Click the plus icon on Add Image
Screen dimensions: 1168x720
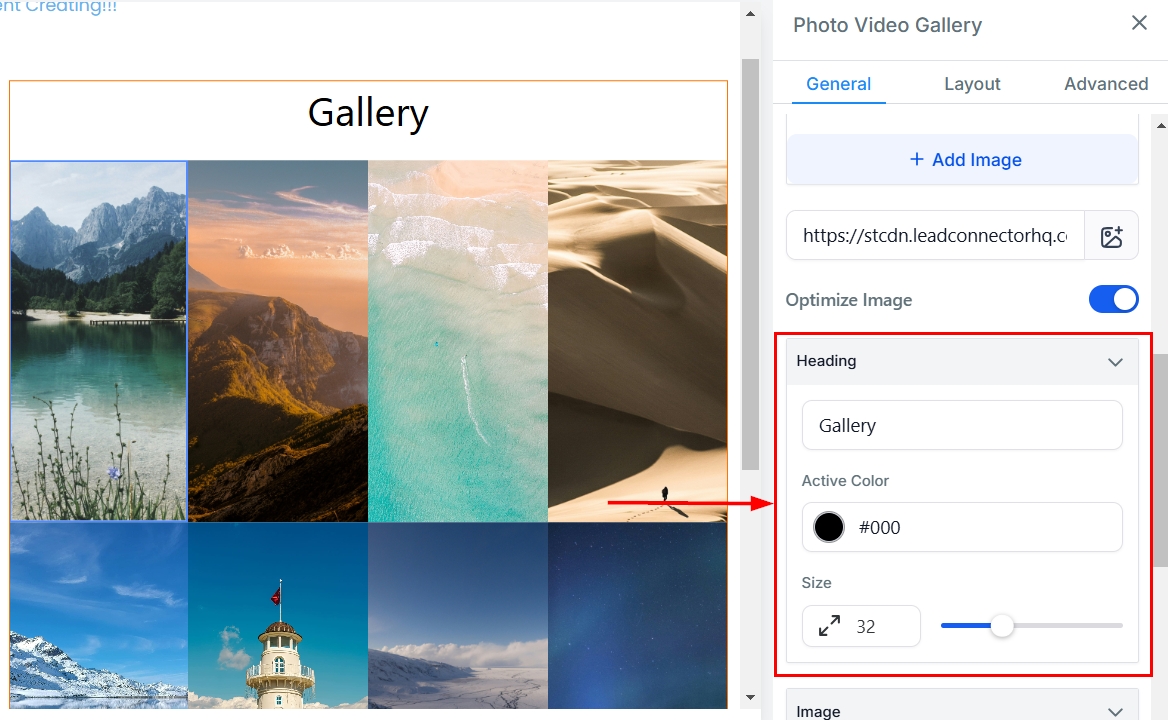coord(916,160)
